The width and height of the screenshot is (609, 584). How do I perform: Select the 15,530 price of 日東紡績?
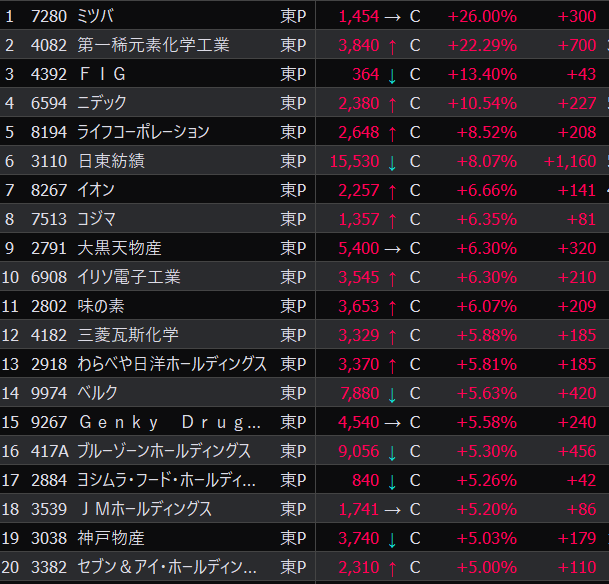click(353, 161)
